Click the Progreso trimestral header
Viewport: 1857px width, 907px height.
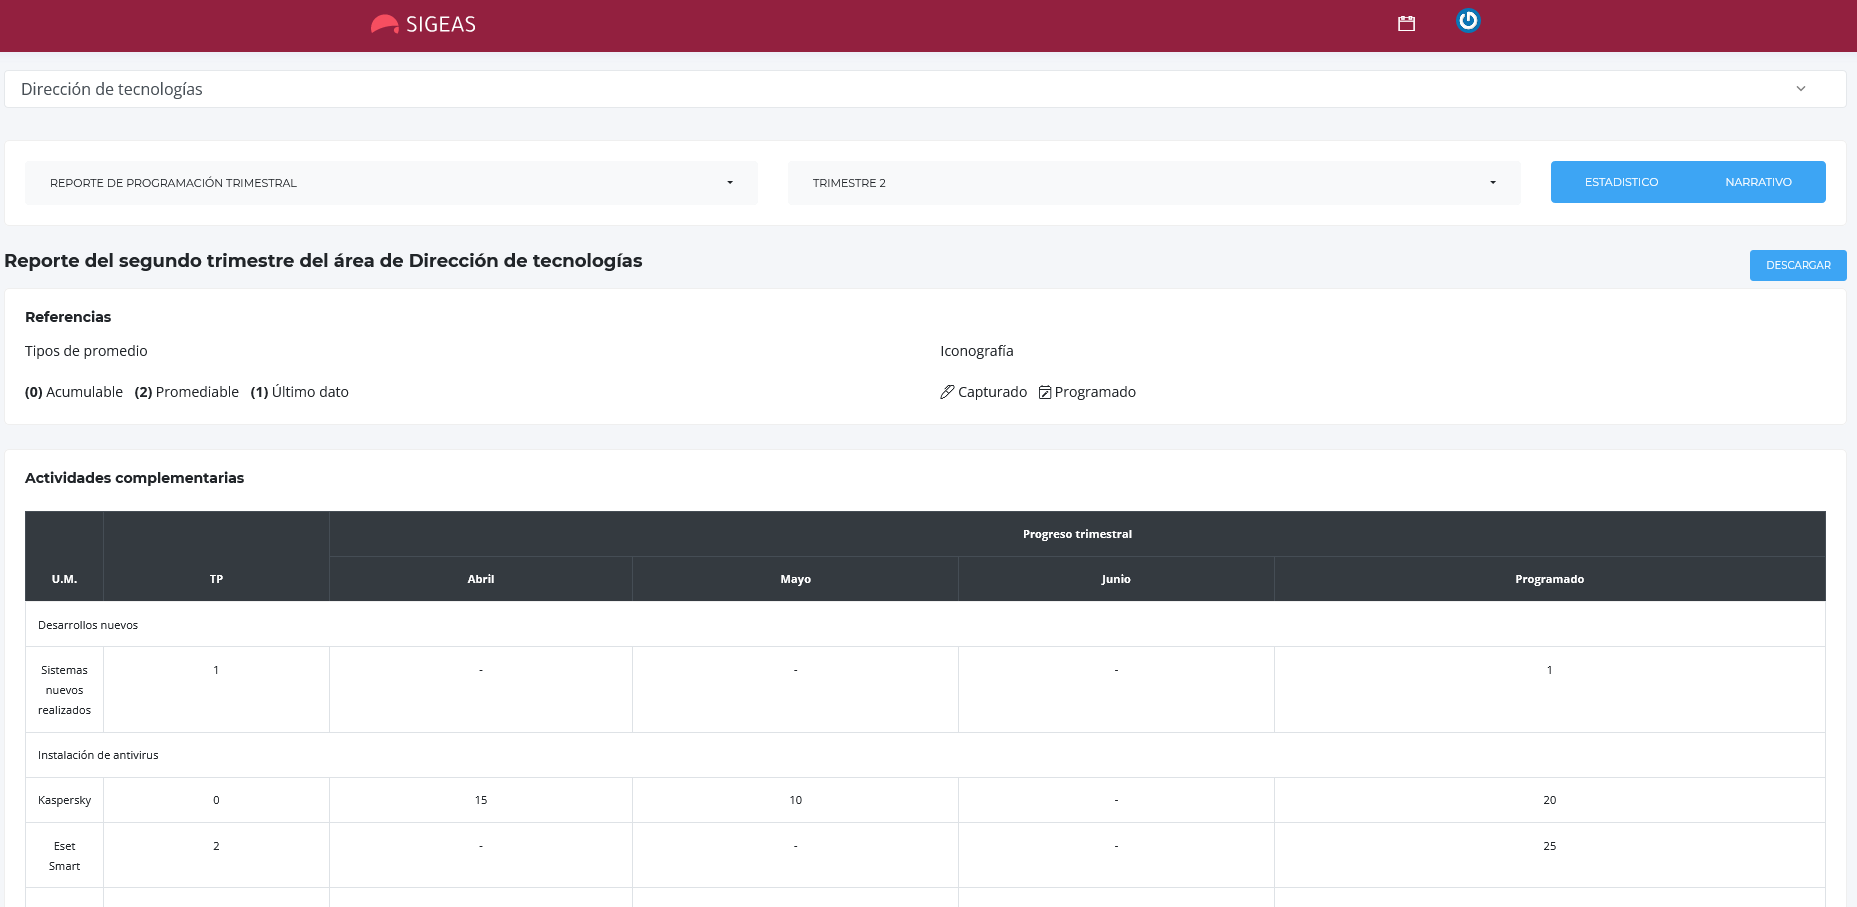(x=1077, y=534)
